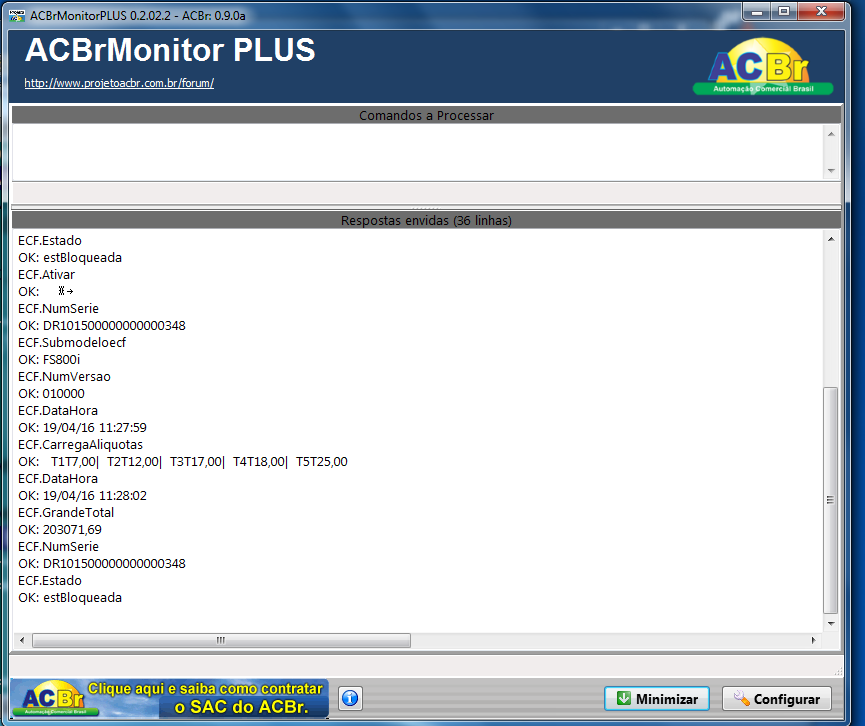This screenshot has height=726, width=865.
Task: Maximize the ACBrMonitorPLUS window
Action: [784, 12]
